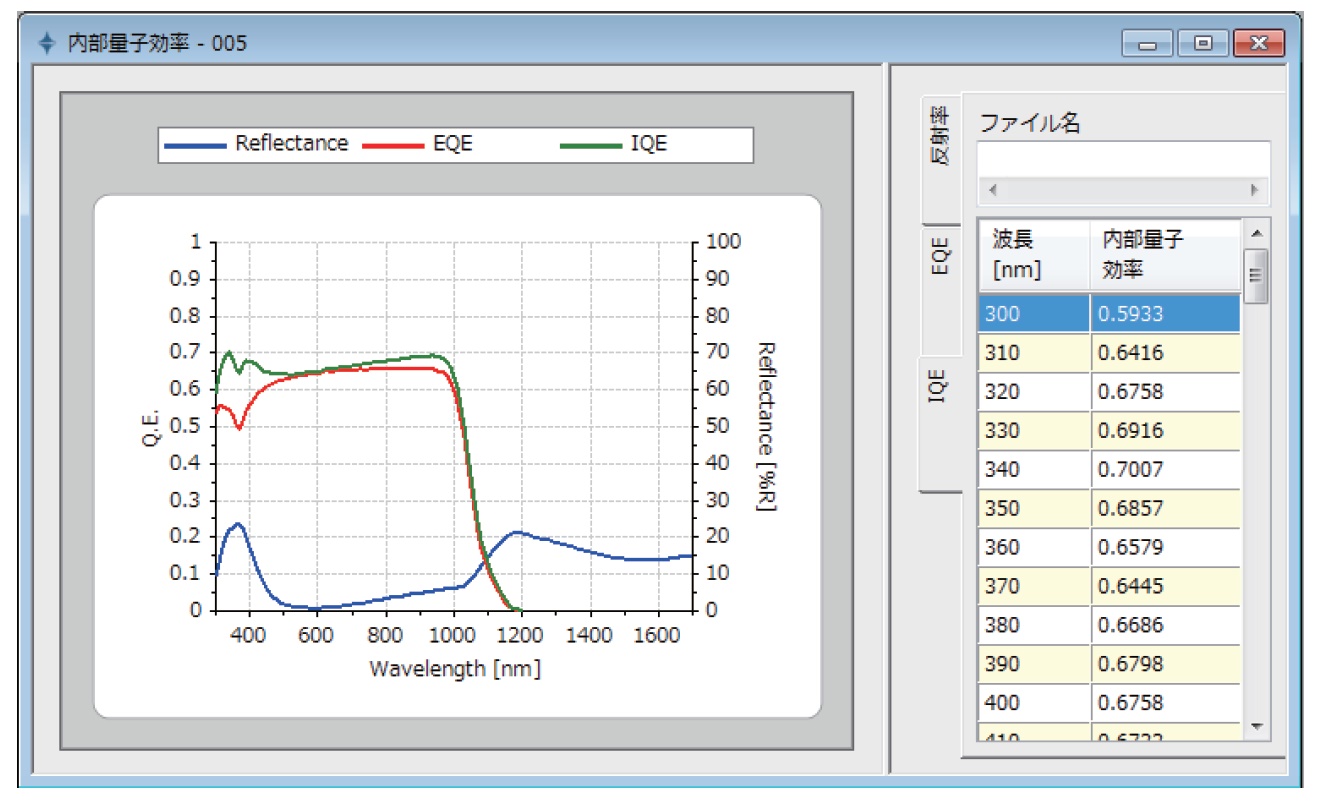
Task: Click the EQE legend entry in chart
Action: (x=416, y=144)
